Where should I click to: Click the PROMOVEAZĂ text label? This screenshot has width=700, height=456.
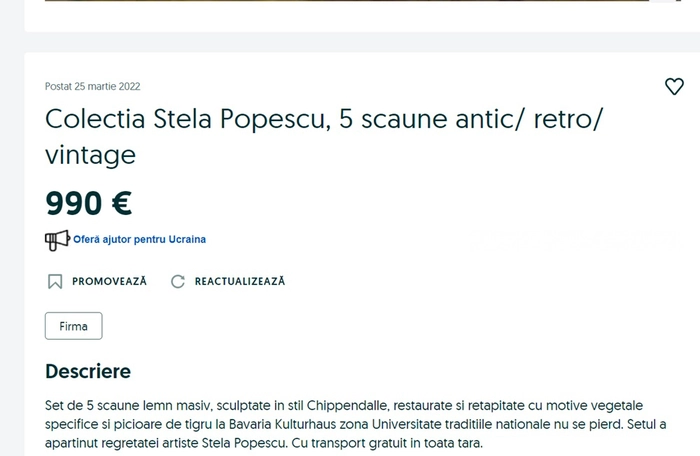click(x=109, y=281)
